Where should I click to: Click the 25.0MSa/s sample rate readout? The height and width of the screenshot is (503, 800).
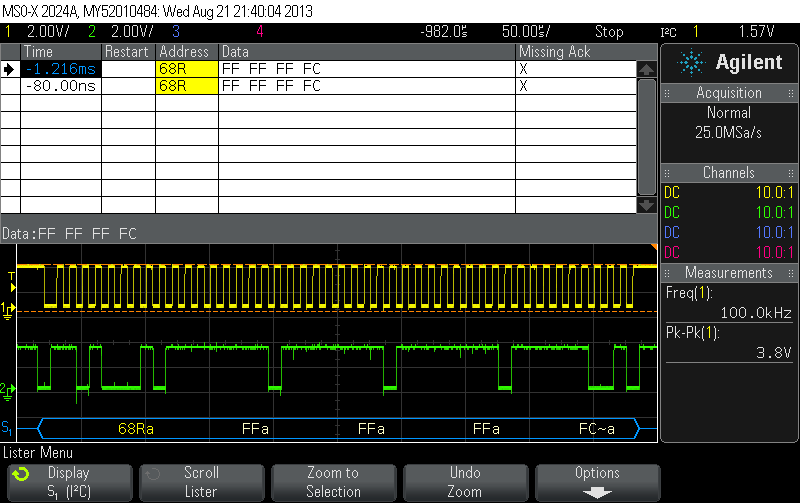pos(729,133)
